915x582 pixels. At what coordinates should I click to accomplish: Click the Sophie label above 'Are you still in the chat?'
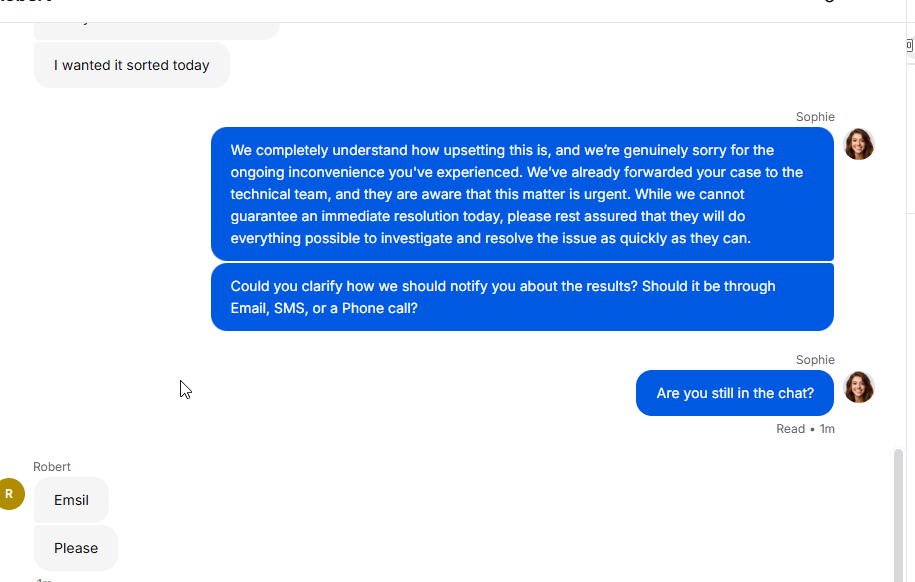[x=815, y=360]
